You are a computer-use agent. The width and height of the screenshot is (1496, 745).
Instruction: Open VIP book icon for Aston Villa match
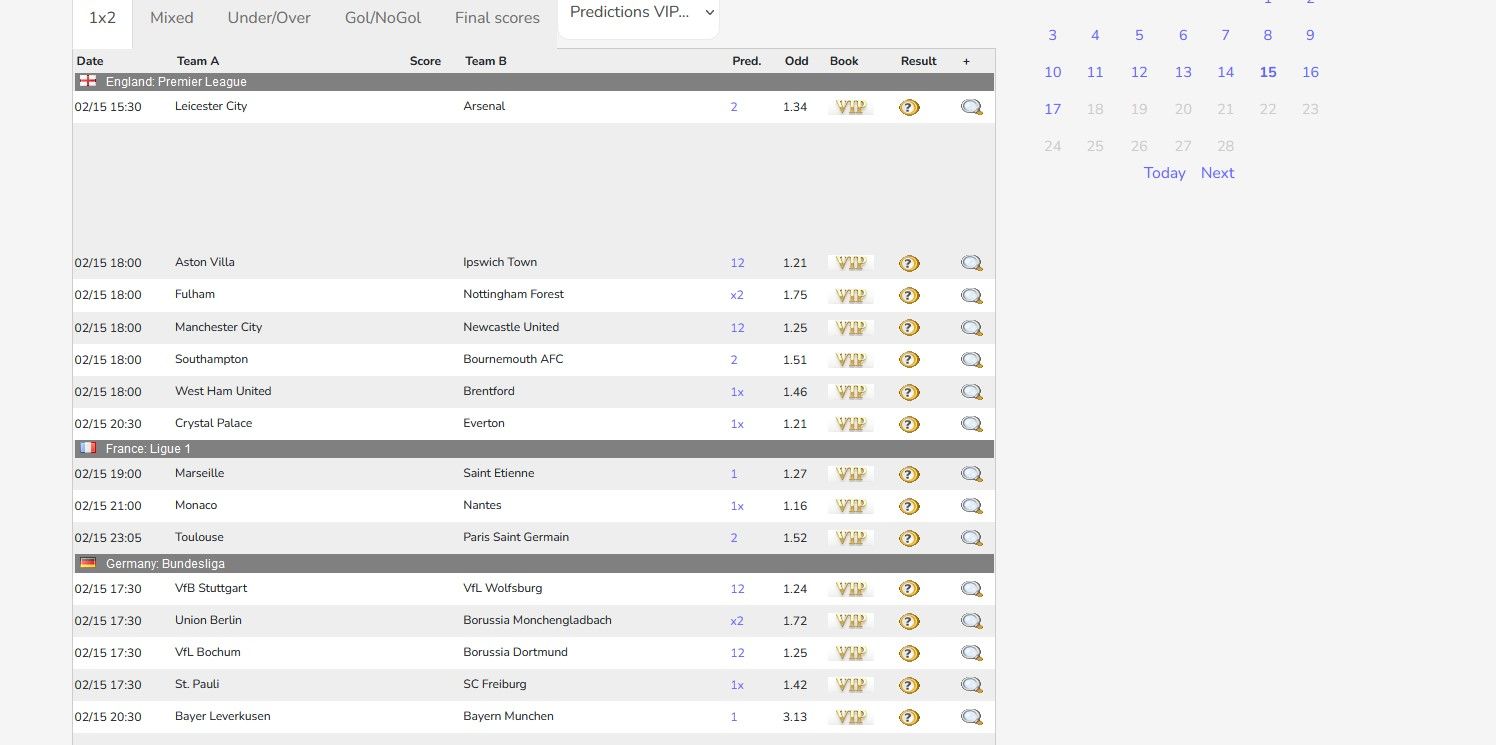point(850,263)
